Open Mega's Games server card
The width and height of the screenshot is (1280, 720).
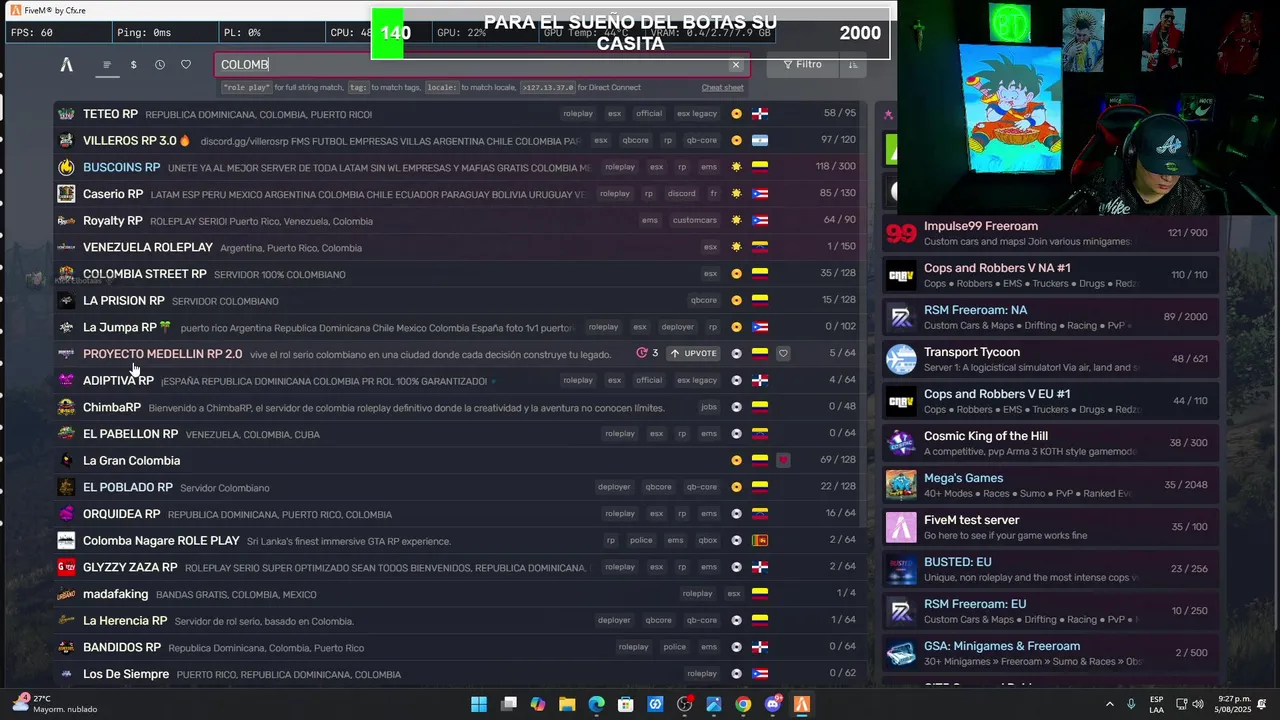pos(1050,485)
